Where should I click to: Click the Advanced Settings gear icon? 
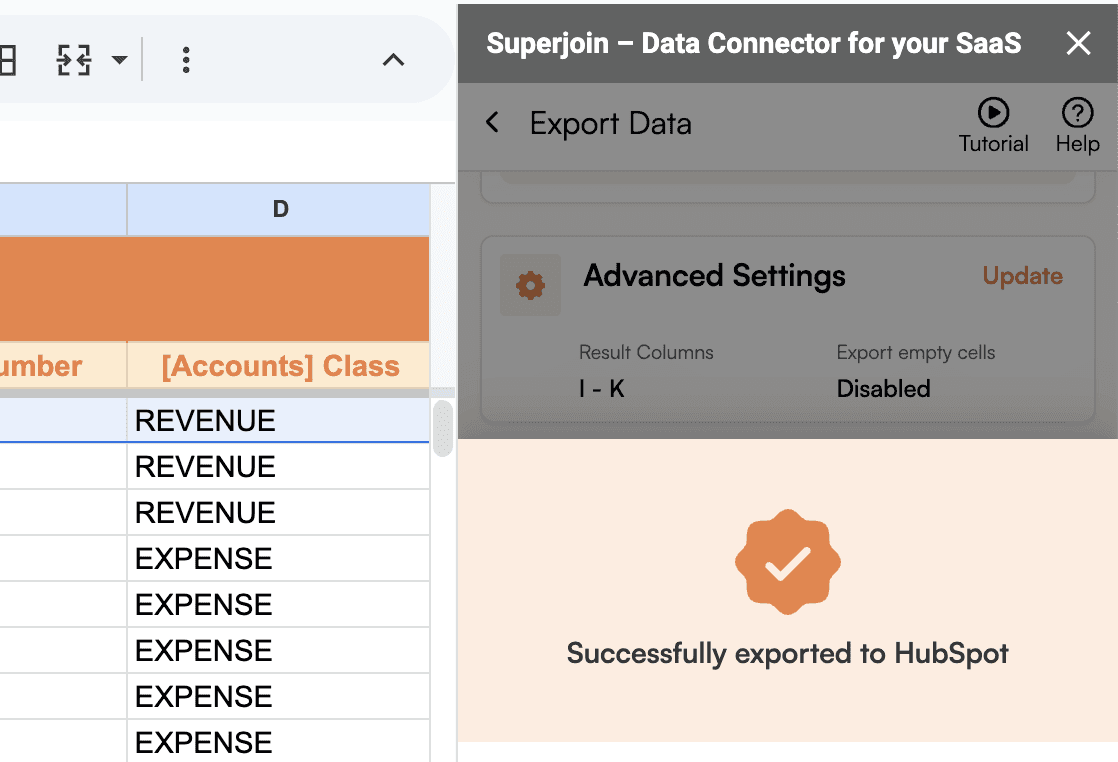coord(530,285)
